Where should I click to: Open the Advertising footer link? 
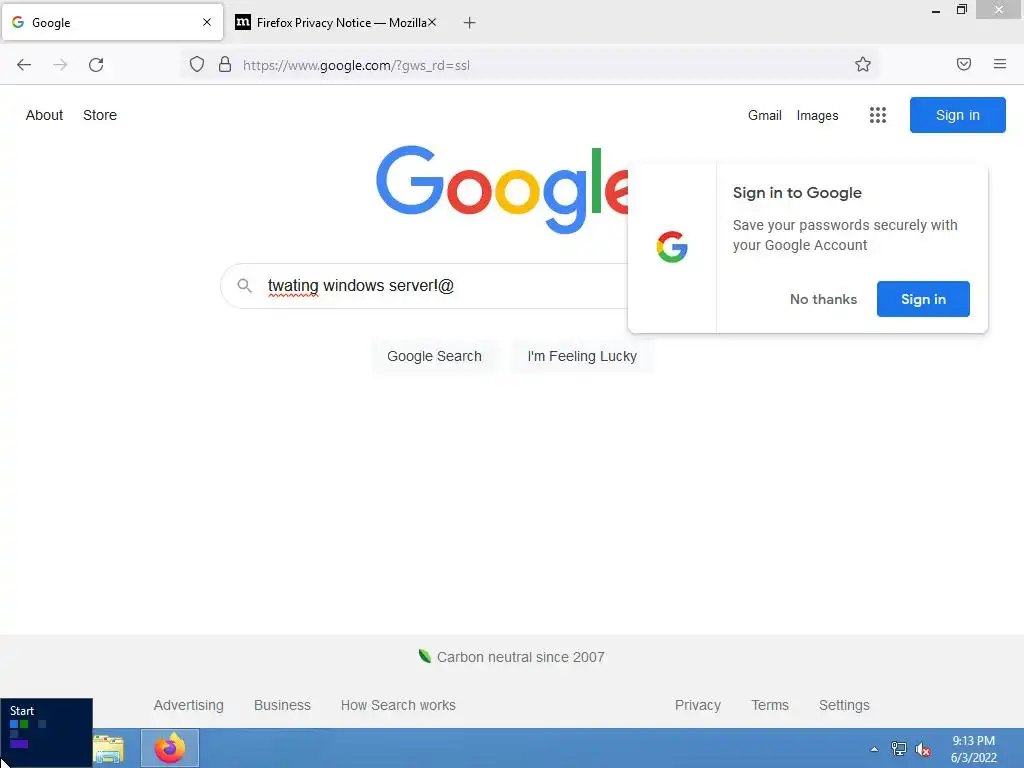tap(189, 705)
